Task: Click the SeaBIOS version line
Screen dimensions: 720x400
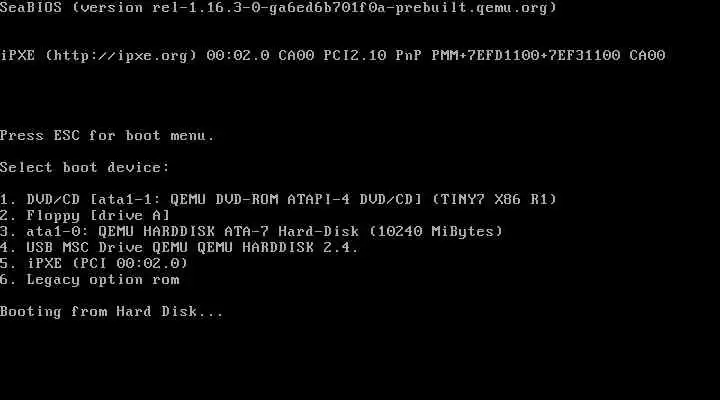Action: (278, 8)
